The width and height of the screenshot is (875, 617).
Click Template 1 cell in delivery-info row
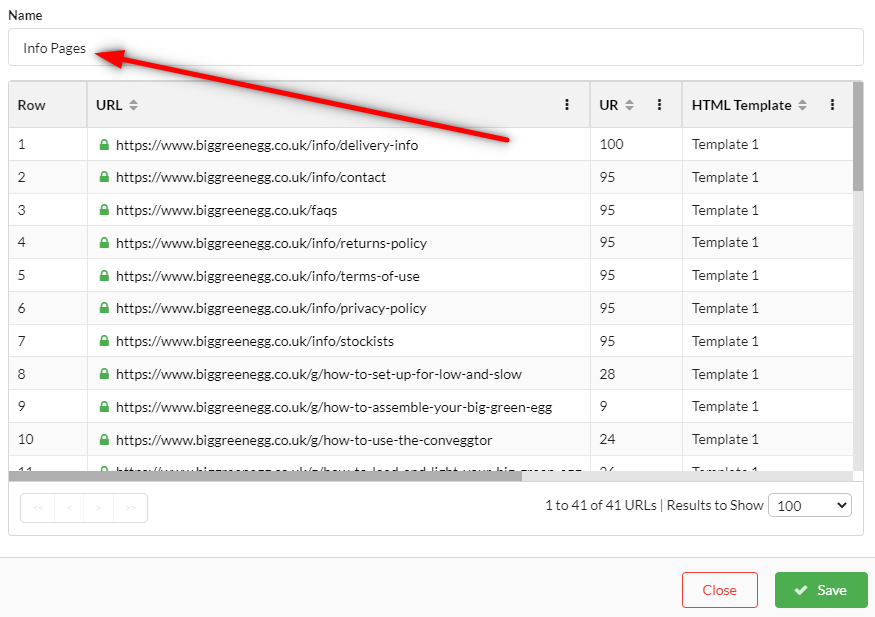click(725, 144)
